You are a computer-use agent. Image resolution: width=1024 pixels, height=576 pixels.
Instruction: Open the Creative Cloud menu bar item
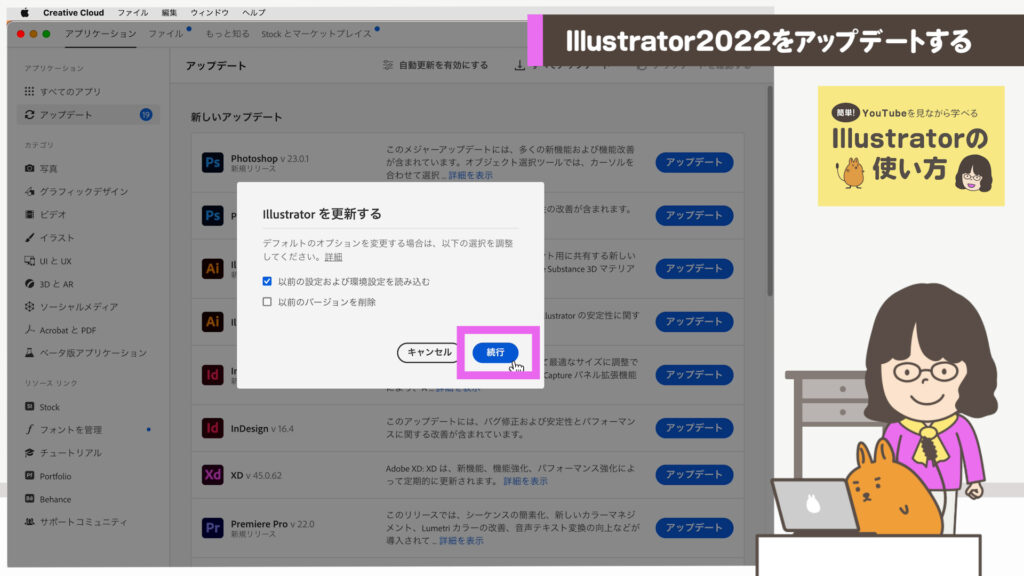73,12
